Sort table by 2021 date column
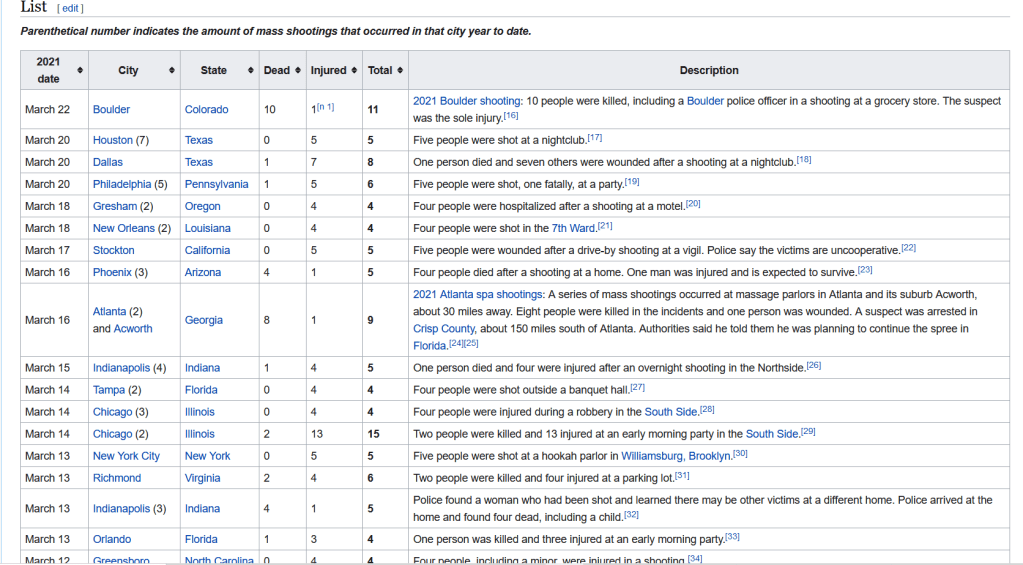 pyautogui.click(x=79, y=70)
